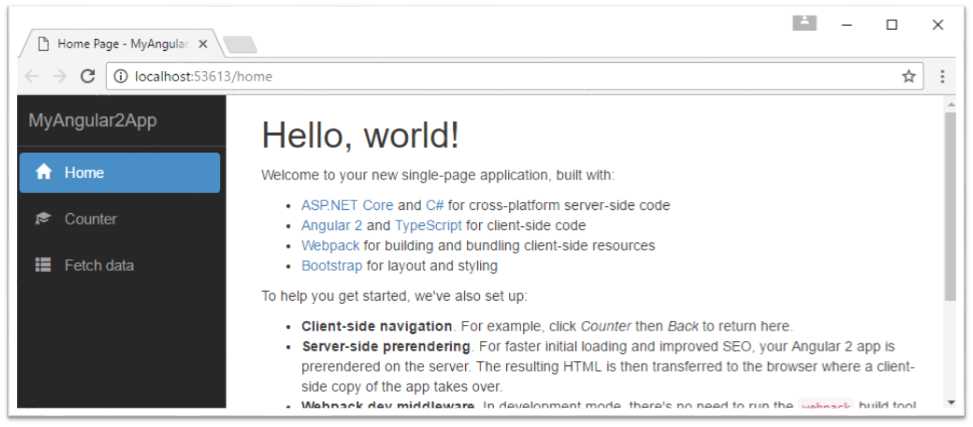Open the Chrome three-dot menu

pyautogui.click(x=942, y=76)
